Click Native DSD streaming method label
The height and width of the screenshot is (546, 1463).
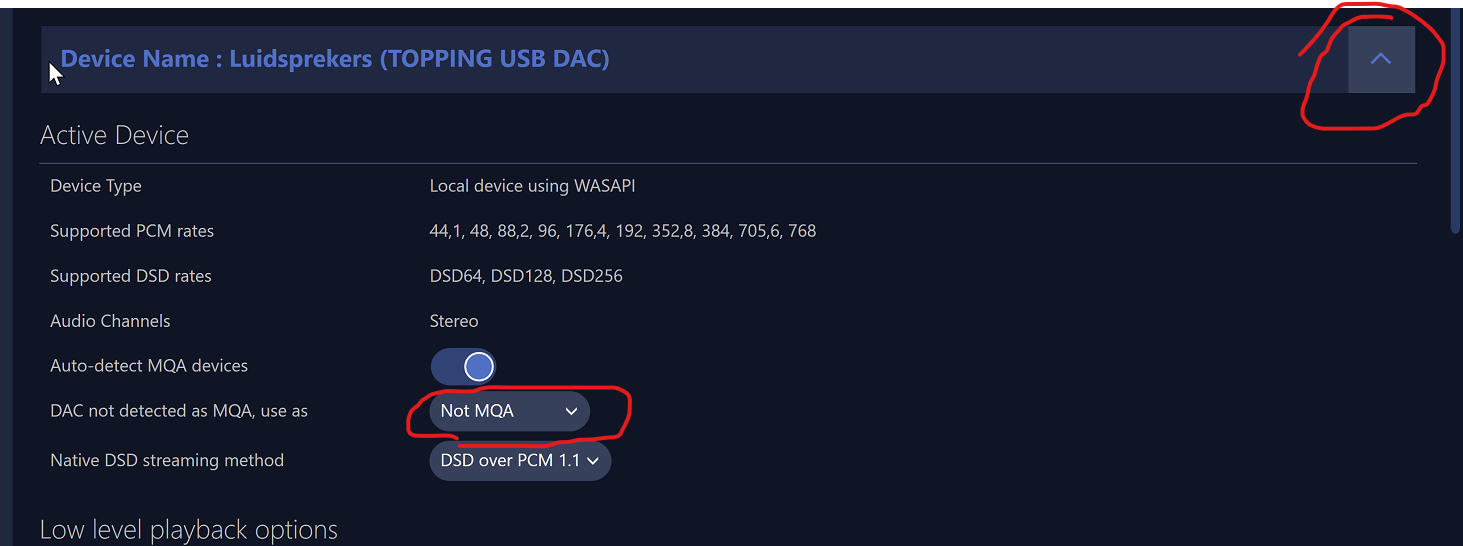point(167,460)
